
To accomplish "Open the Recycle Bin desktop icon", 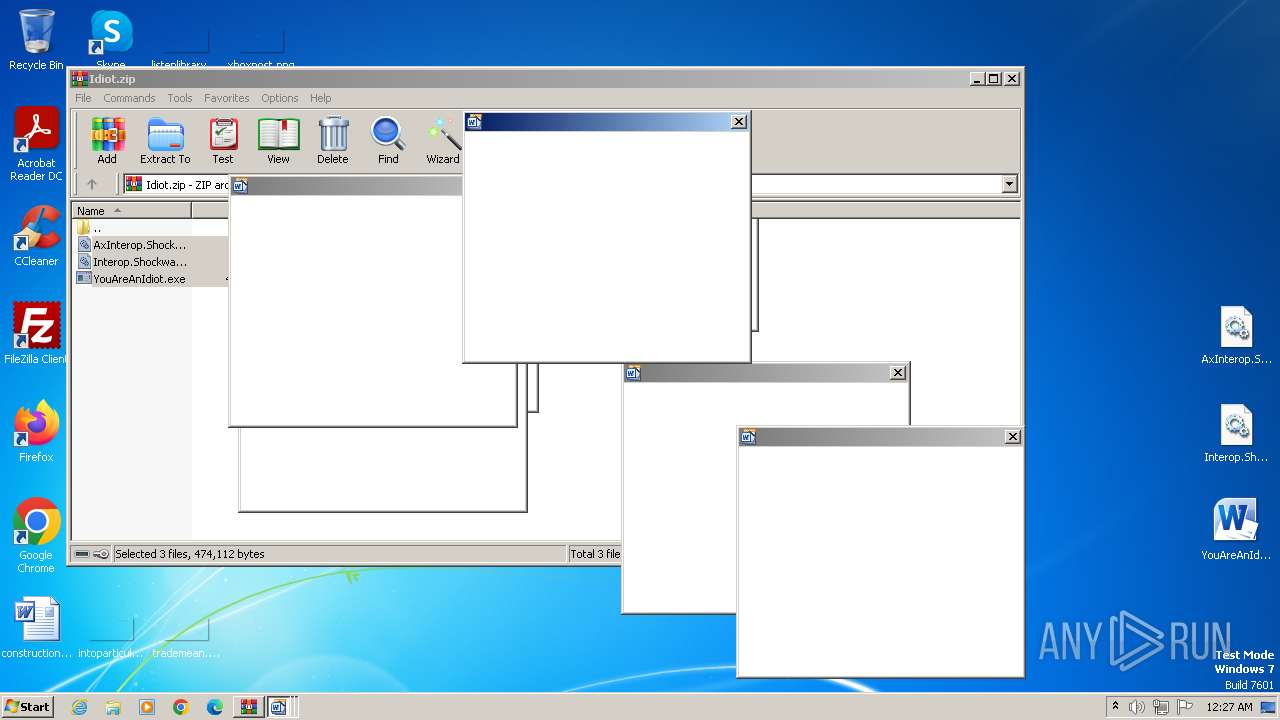I will (x=36, y=40).
